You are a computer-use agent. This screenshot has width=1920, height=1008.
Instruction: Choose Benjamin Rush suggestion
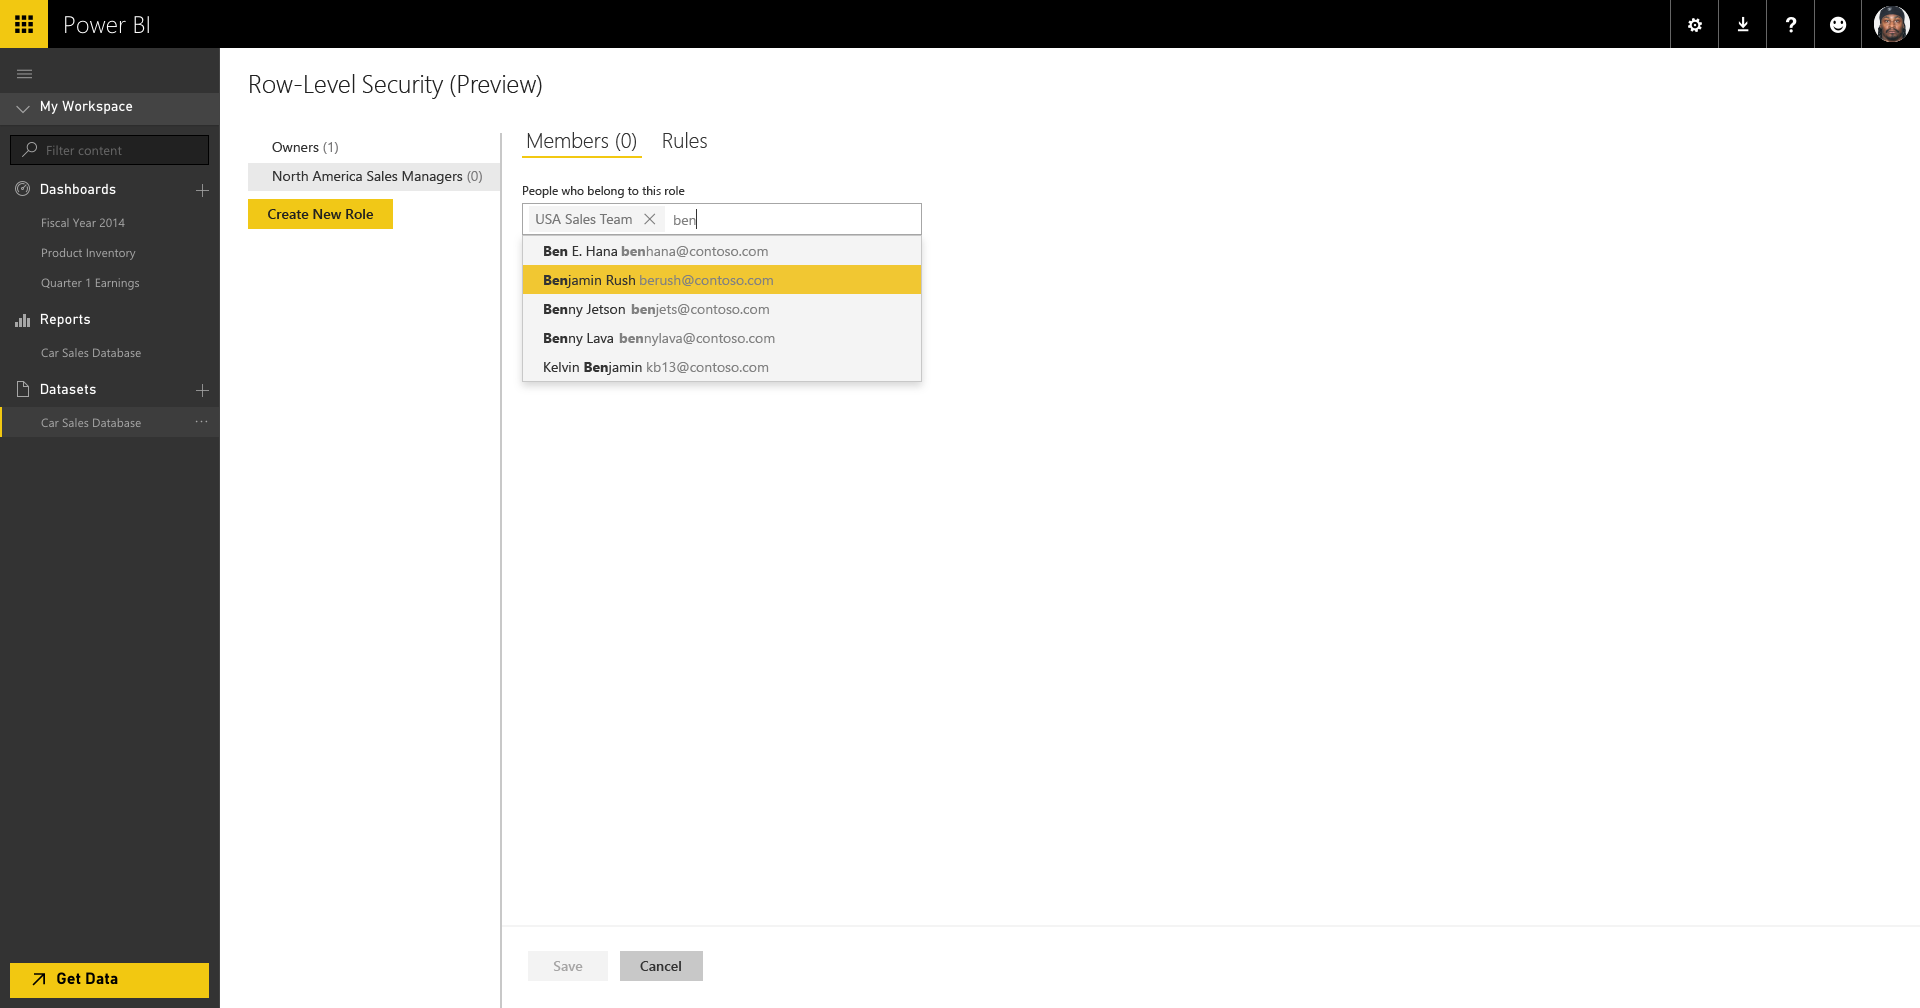pos(722,280)
